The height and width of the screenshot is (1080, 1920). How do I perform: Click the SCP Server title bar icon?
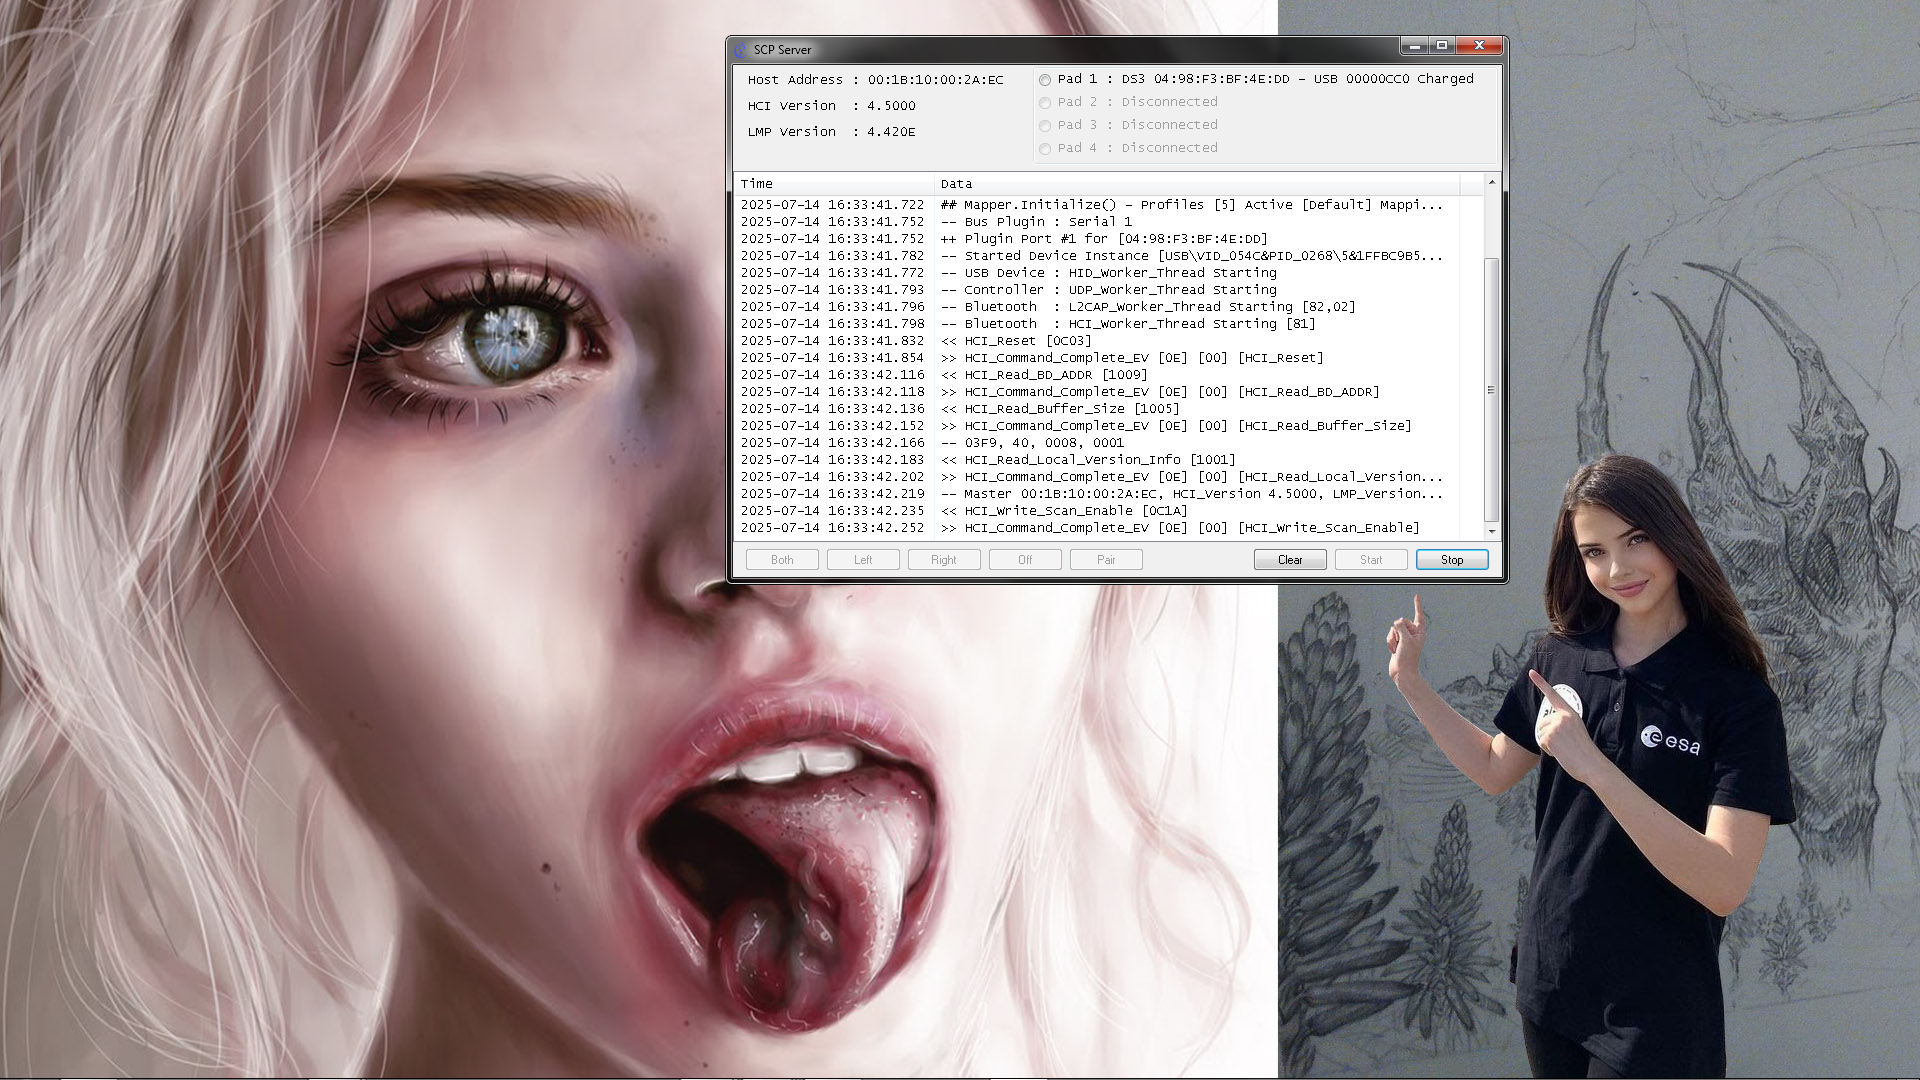pos(740,49)
